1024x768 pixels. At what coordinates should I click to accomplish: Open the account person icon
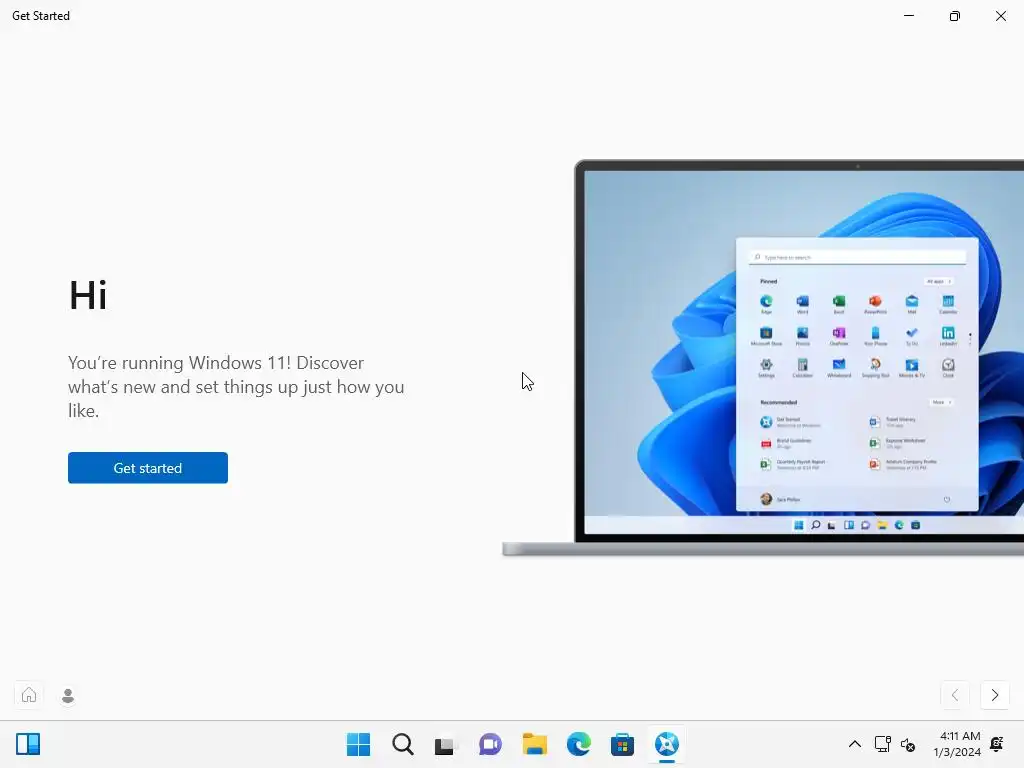[x=68, y=696]
